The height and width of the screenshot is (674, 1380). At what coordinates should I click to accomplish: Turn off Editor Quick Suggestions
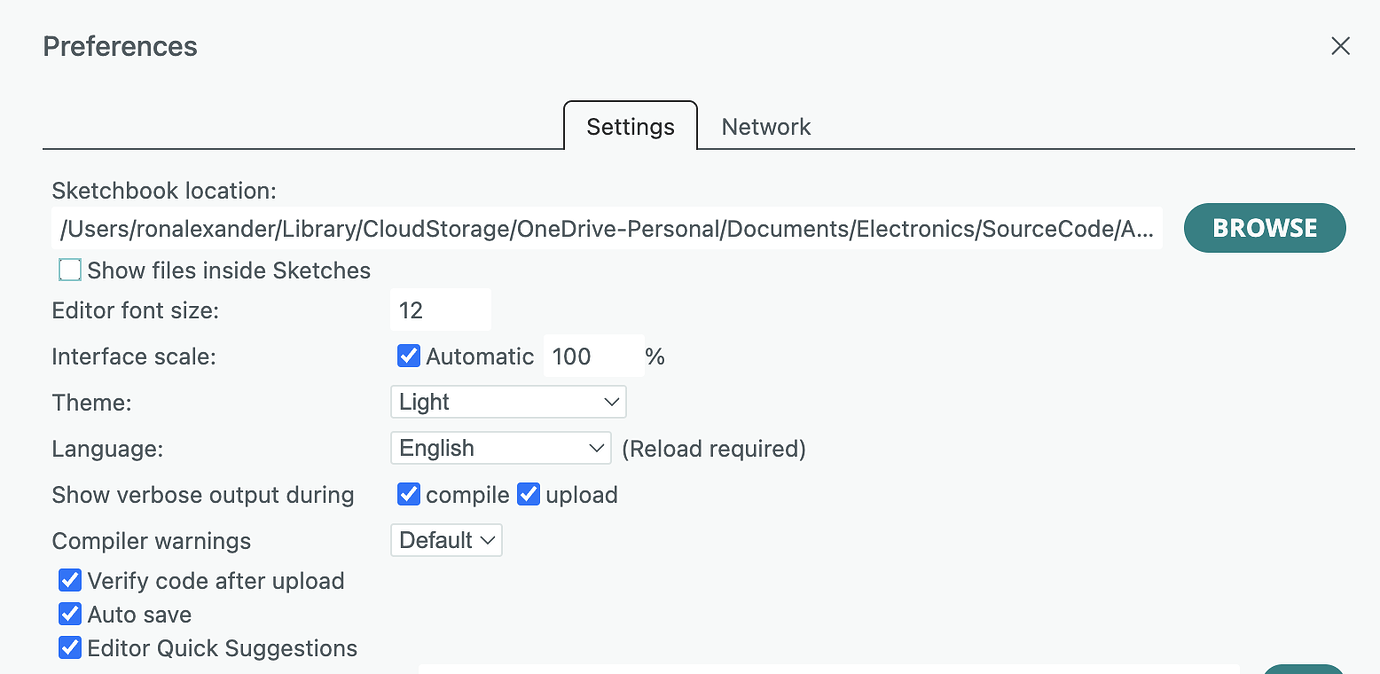click(x=70, y=648)
